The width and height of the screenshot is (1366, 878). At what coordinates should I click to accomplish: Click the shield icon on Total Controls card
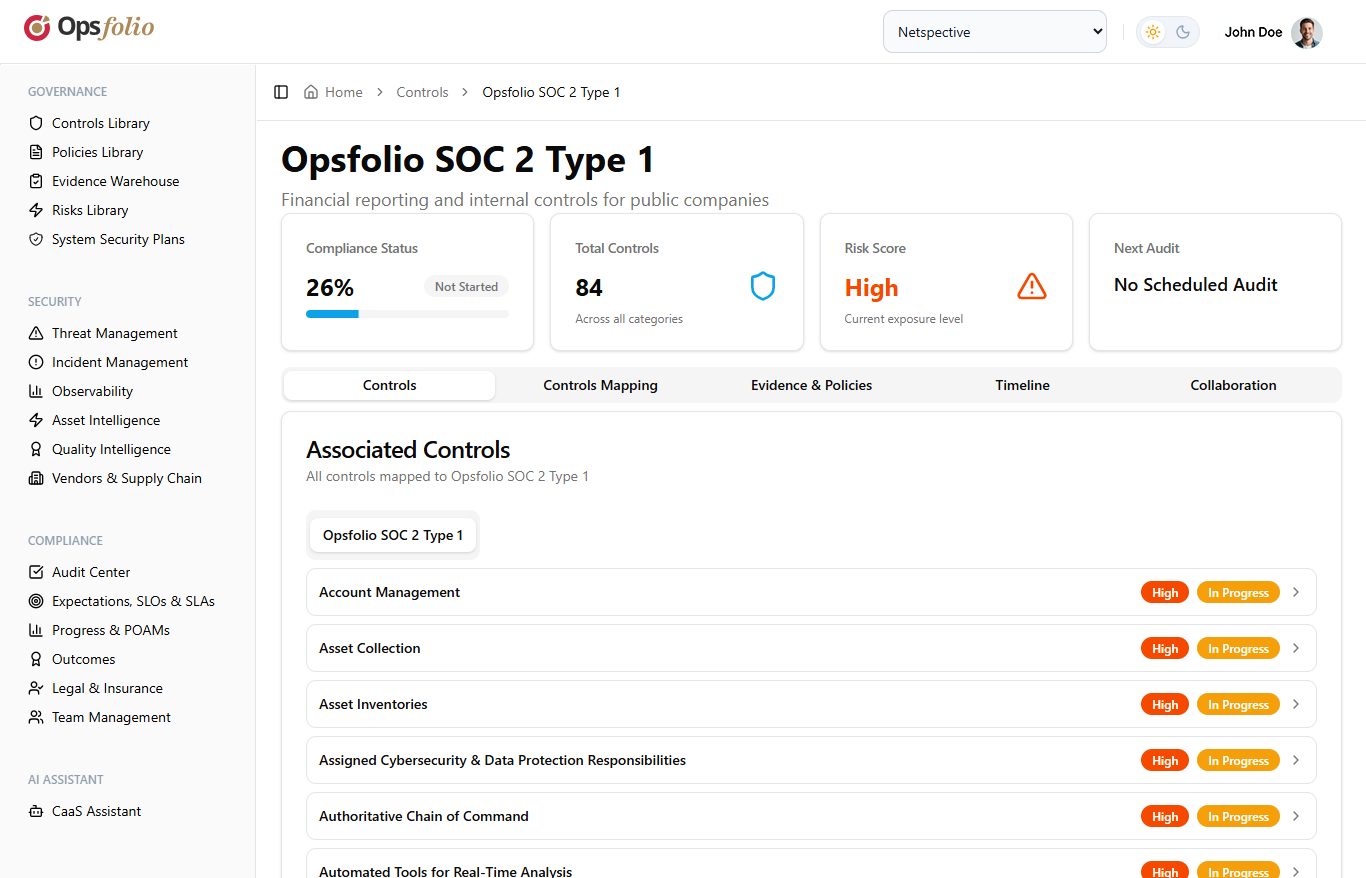point(763,286)
